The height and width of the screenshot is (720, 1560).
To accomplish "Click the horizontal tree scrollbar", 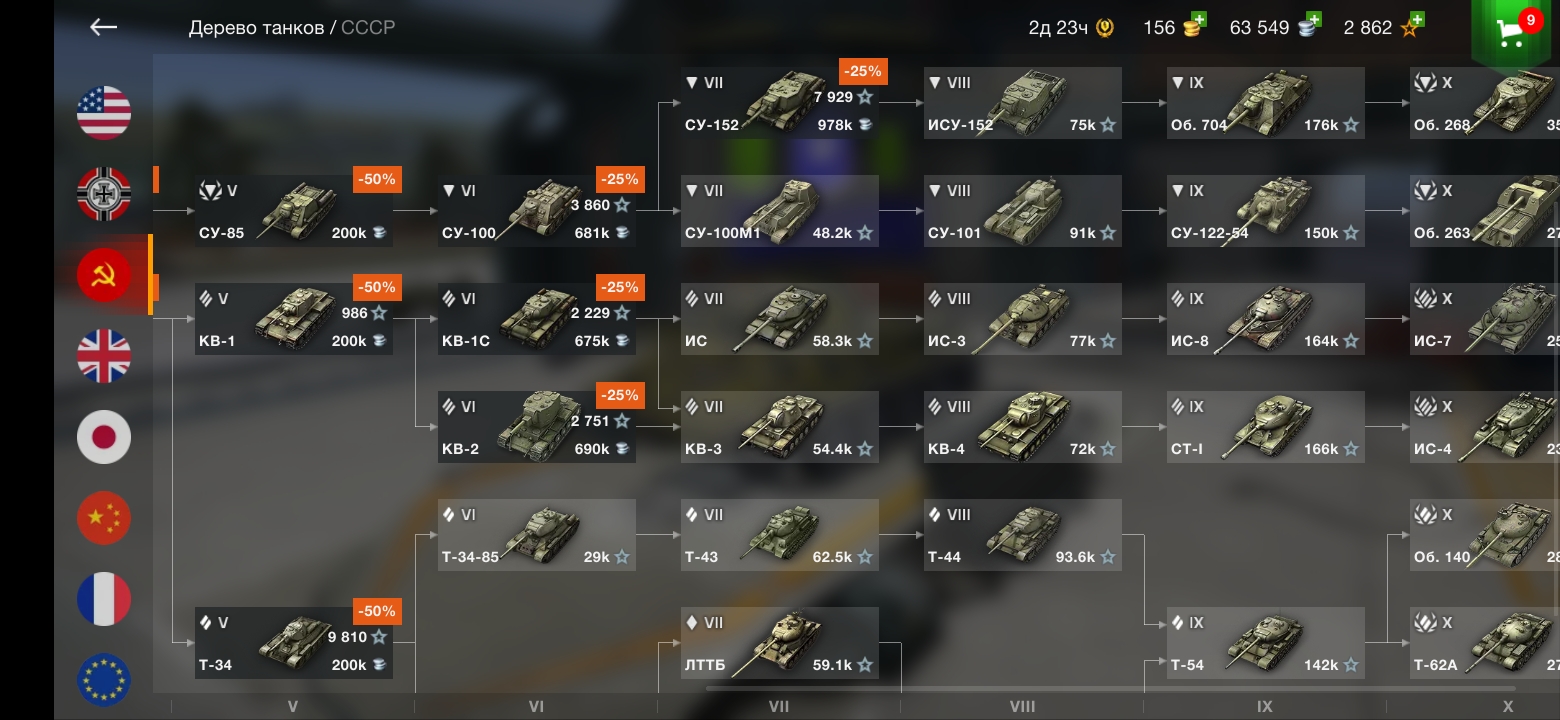I will point(1110,688).
